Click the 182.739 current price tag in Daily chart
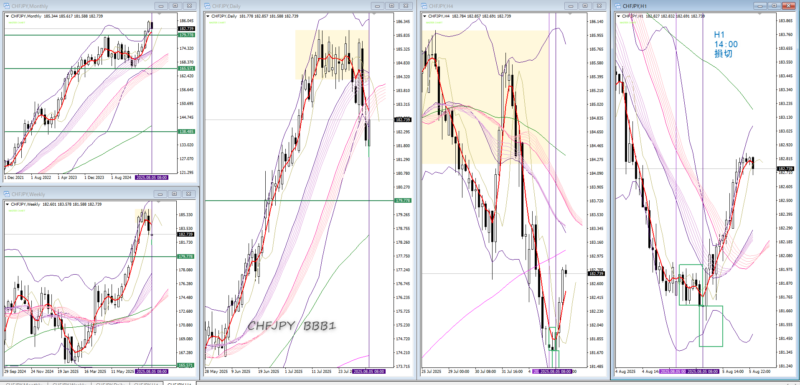This screenshot has height=385, width=800. tap(403, 119)
